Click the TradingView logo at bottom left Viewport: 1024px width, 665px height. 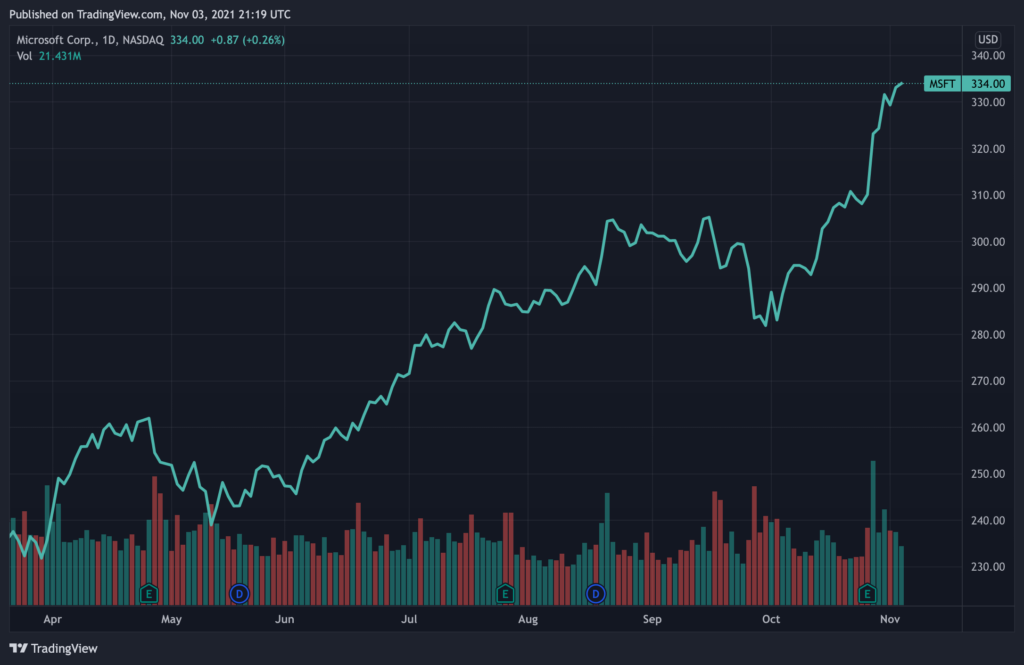[54, 648]
